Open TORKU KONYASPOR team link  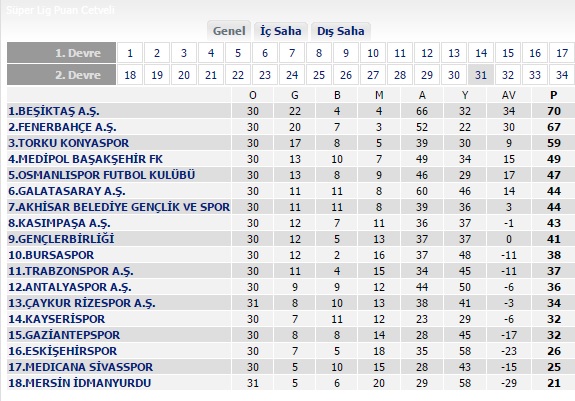69,143
